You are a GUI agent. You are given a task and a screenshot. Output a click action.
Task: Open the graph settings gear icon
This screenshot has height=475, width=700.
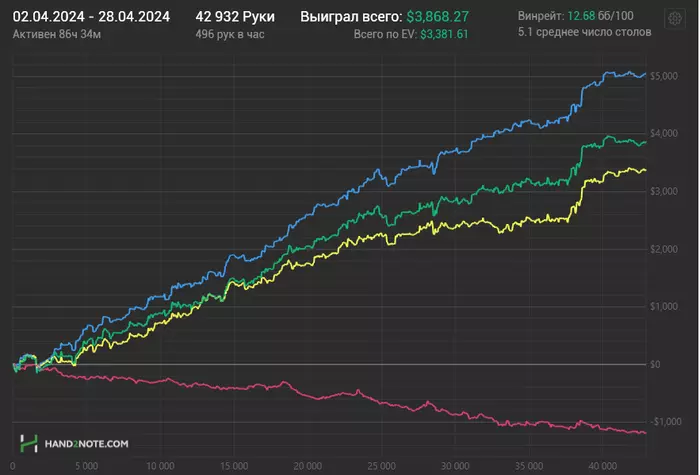point(675,18)
